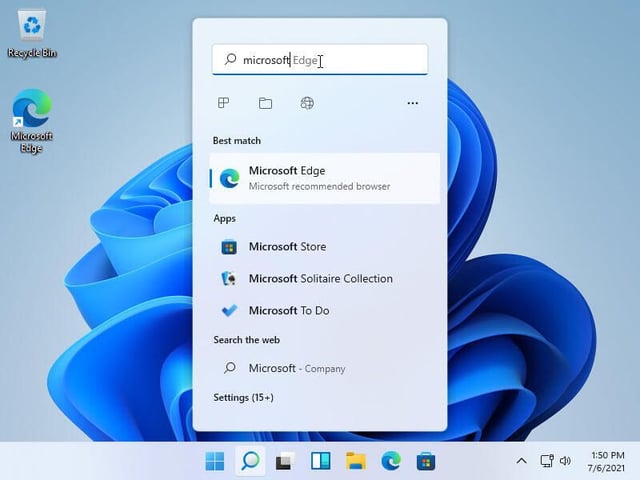The height and width of the screenshot is (480, 640).
Task: Click the Solitaire cards icon
Action: coord(229,279)
